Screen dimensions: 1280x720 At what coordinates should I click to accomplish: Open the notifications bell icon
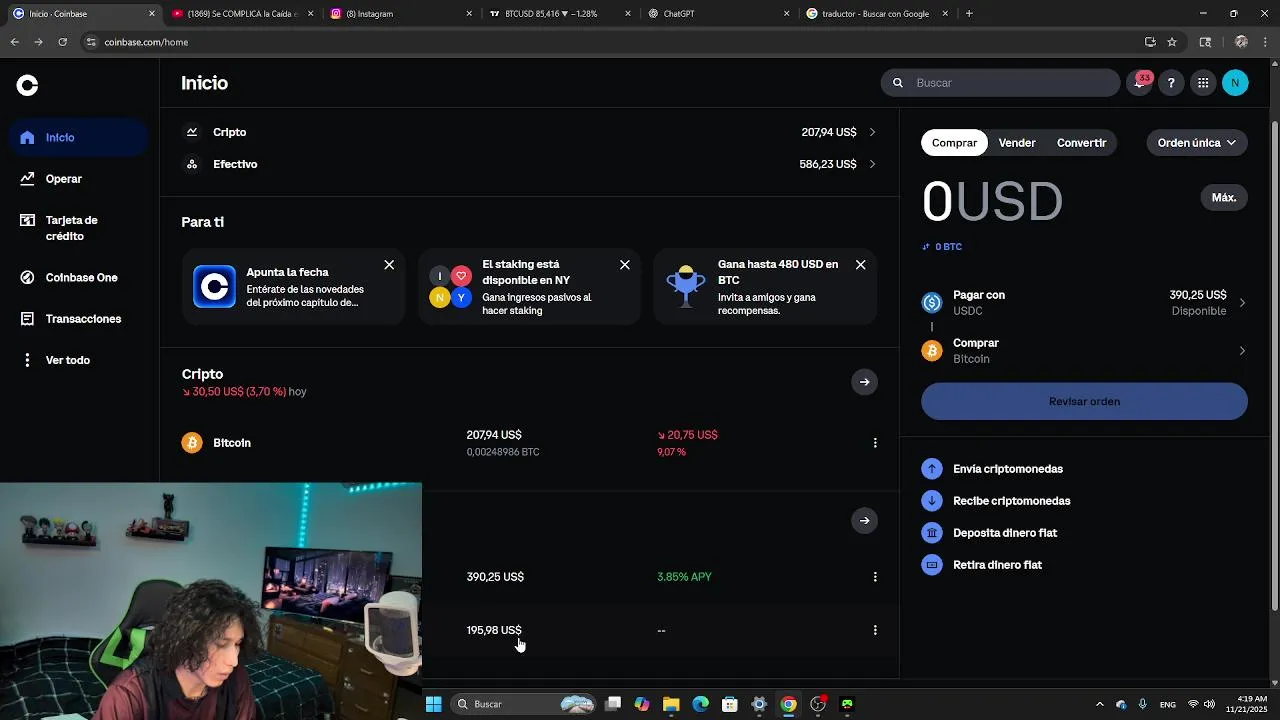coord(1140,83)
